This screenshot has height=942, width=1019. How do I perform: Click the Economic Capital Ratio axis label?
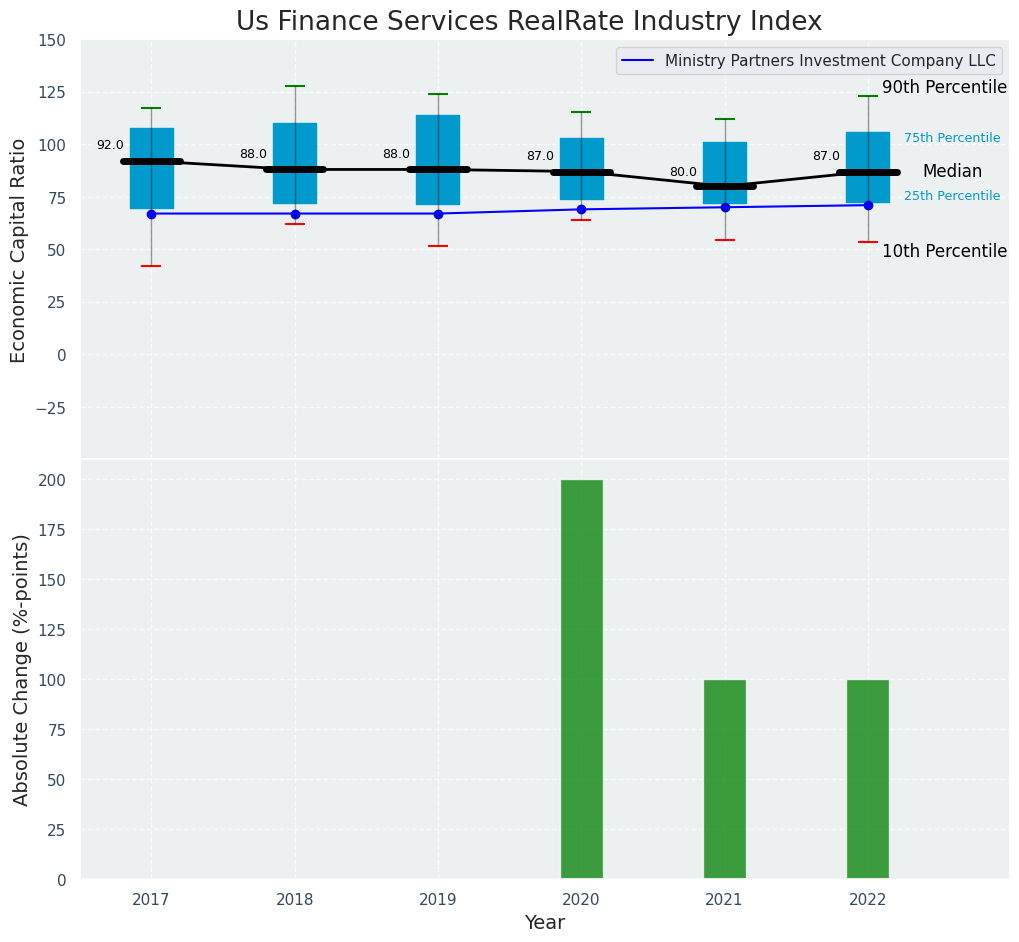pyautogui.click(x=19, y=250)
